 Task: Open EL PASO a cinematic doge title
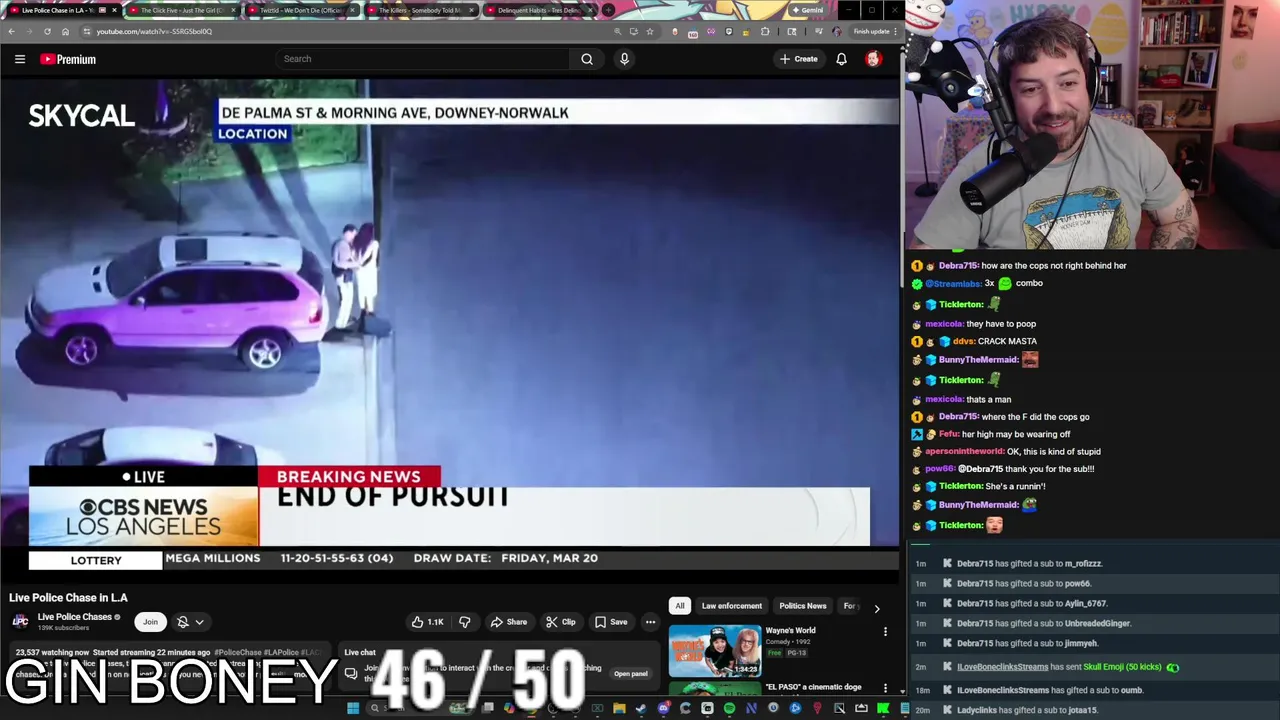813,687
